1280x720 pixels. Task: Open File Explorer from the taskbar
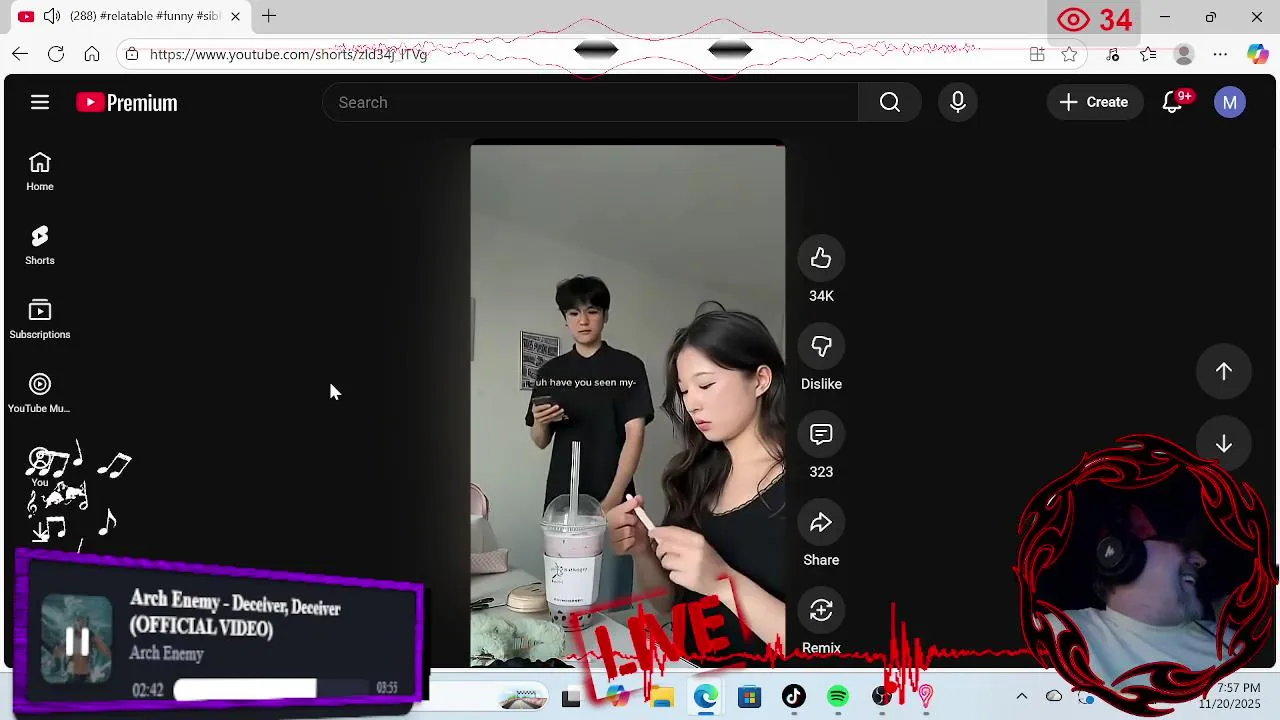click(x=661, y=698)
